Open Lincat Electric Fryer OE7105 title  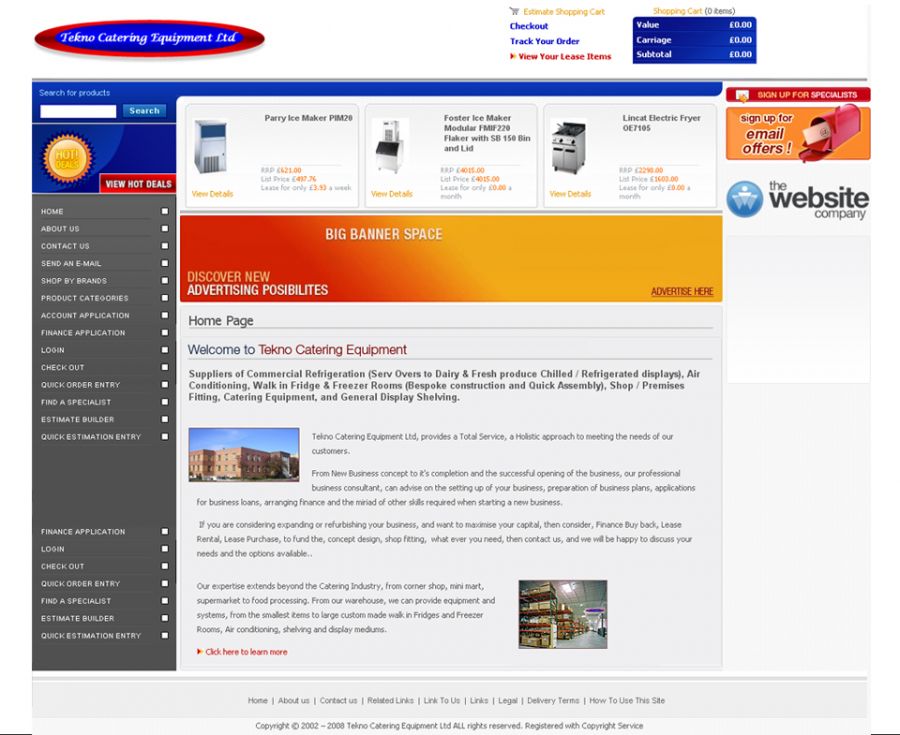[x=661, y=123]
